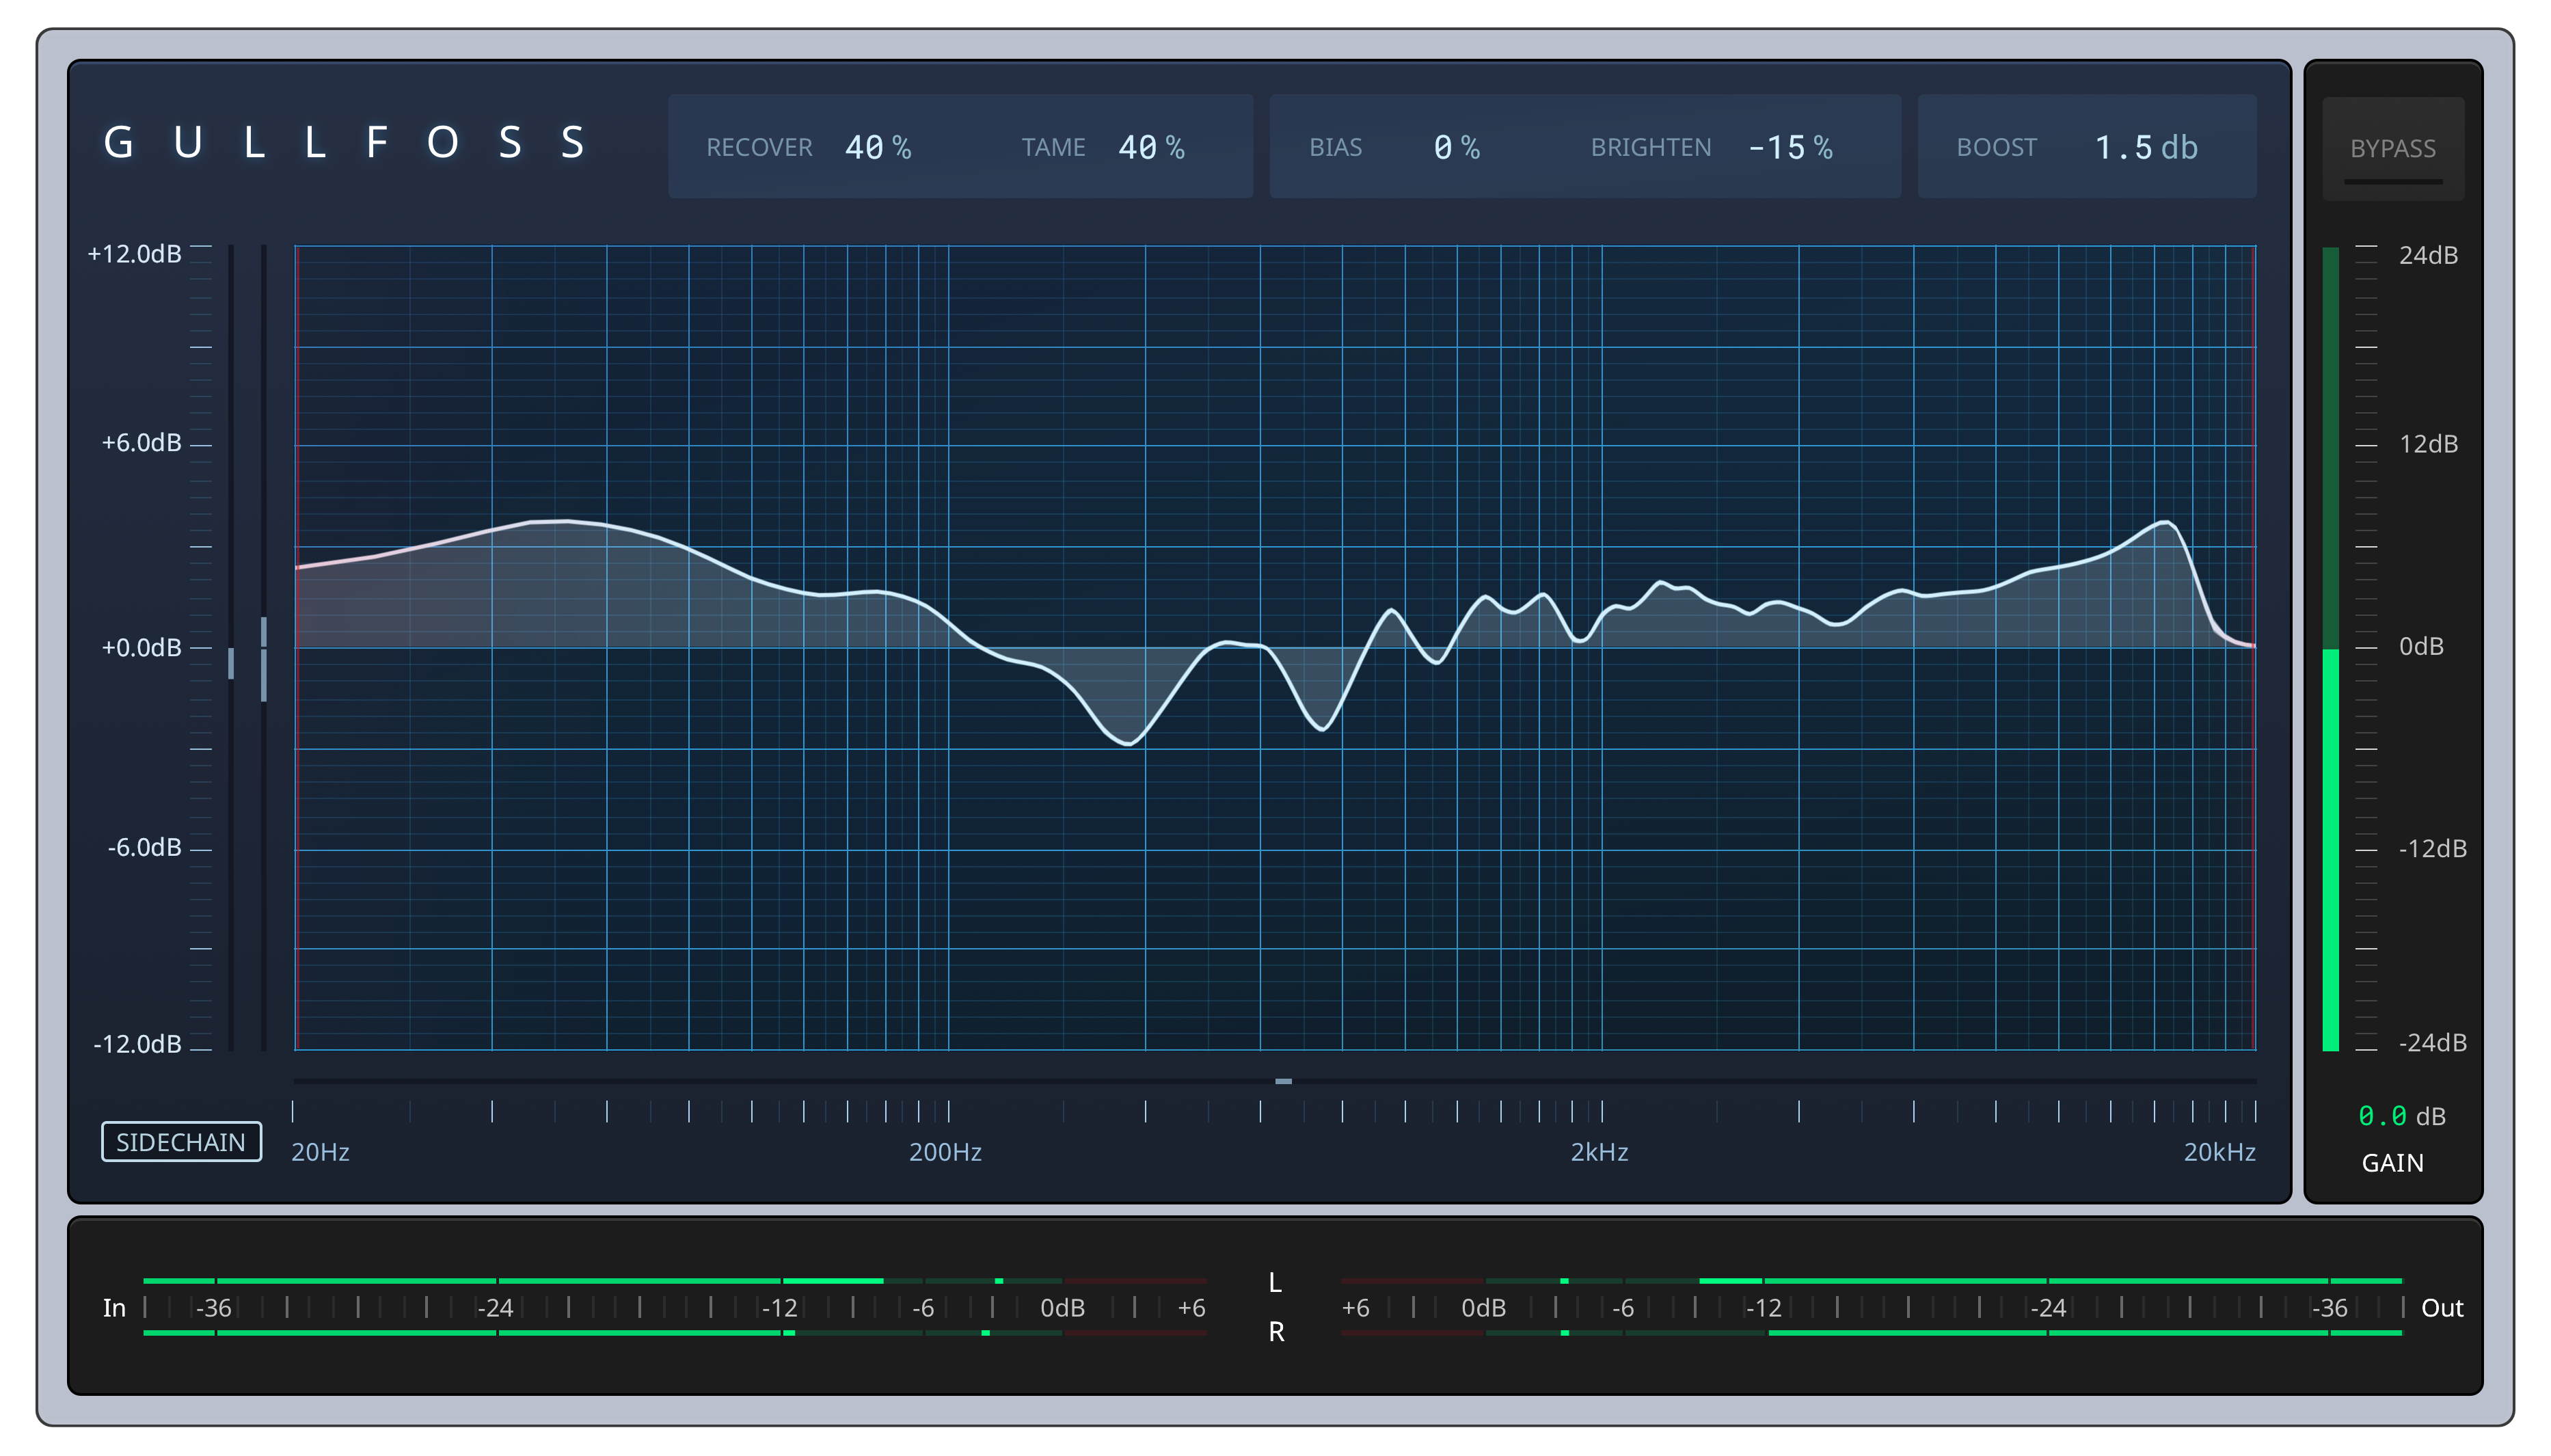Click the GULLFOSS logo title
This screenshot has width=2551, height=1456.
(345, 143)
